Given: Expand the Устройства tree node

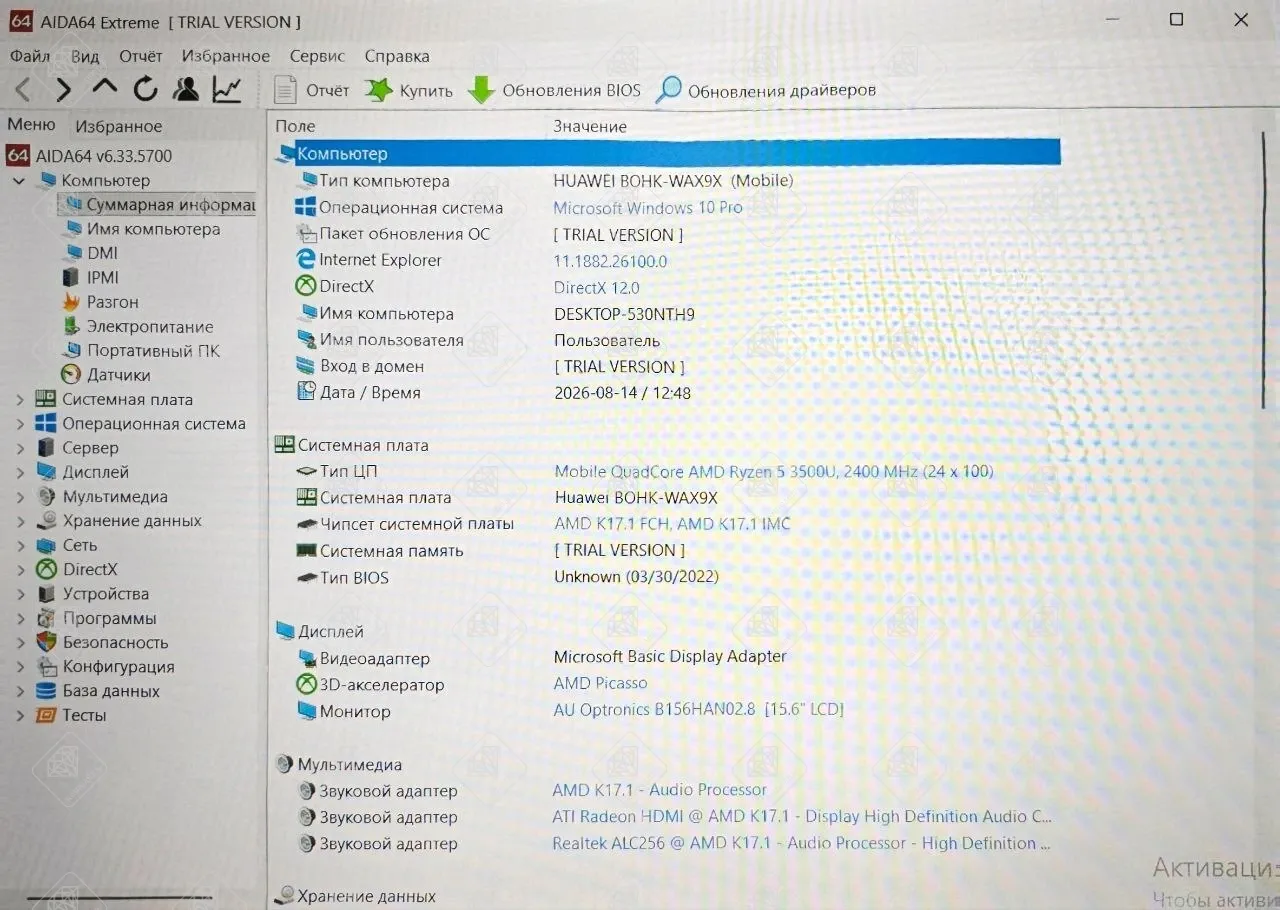Looking at the screenshot, I should click(x=19, y=594).
